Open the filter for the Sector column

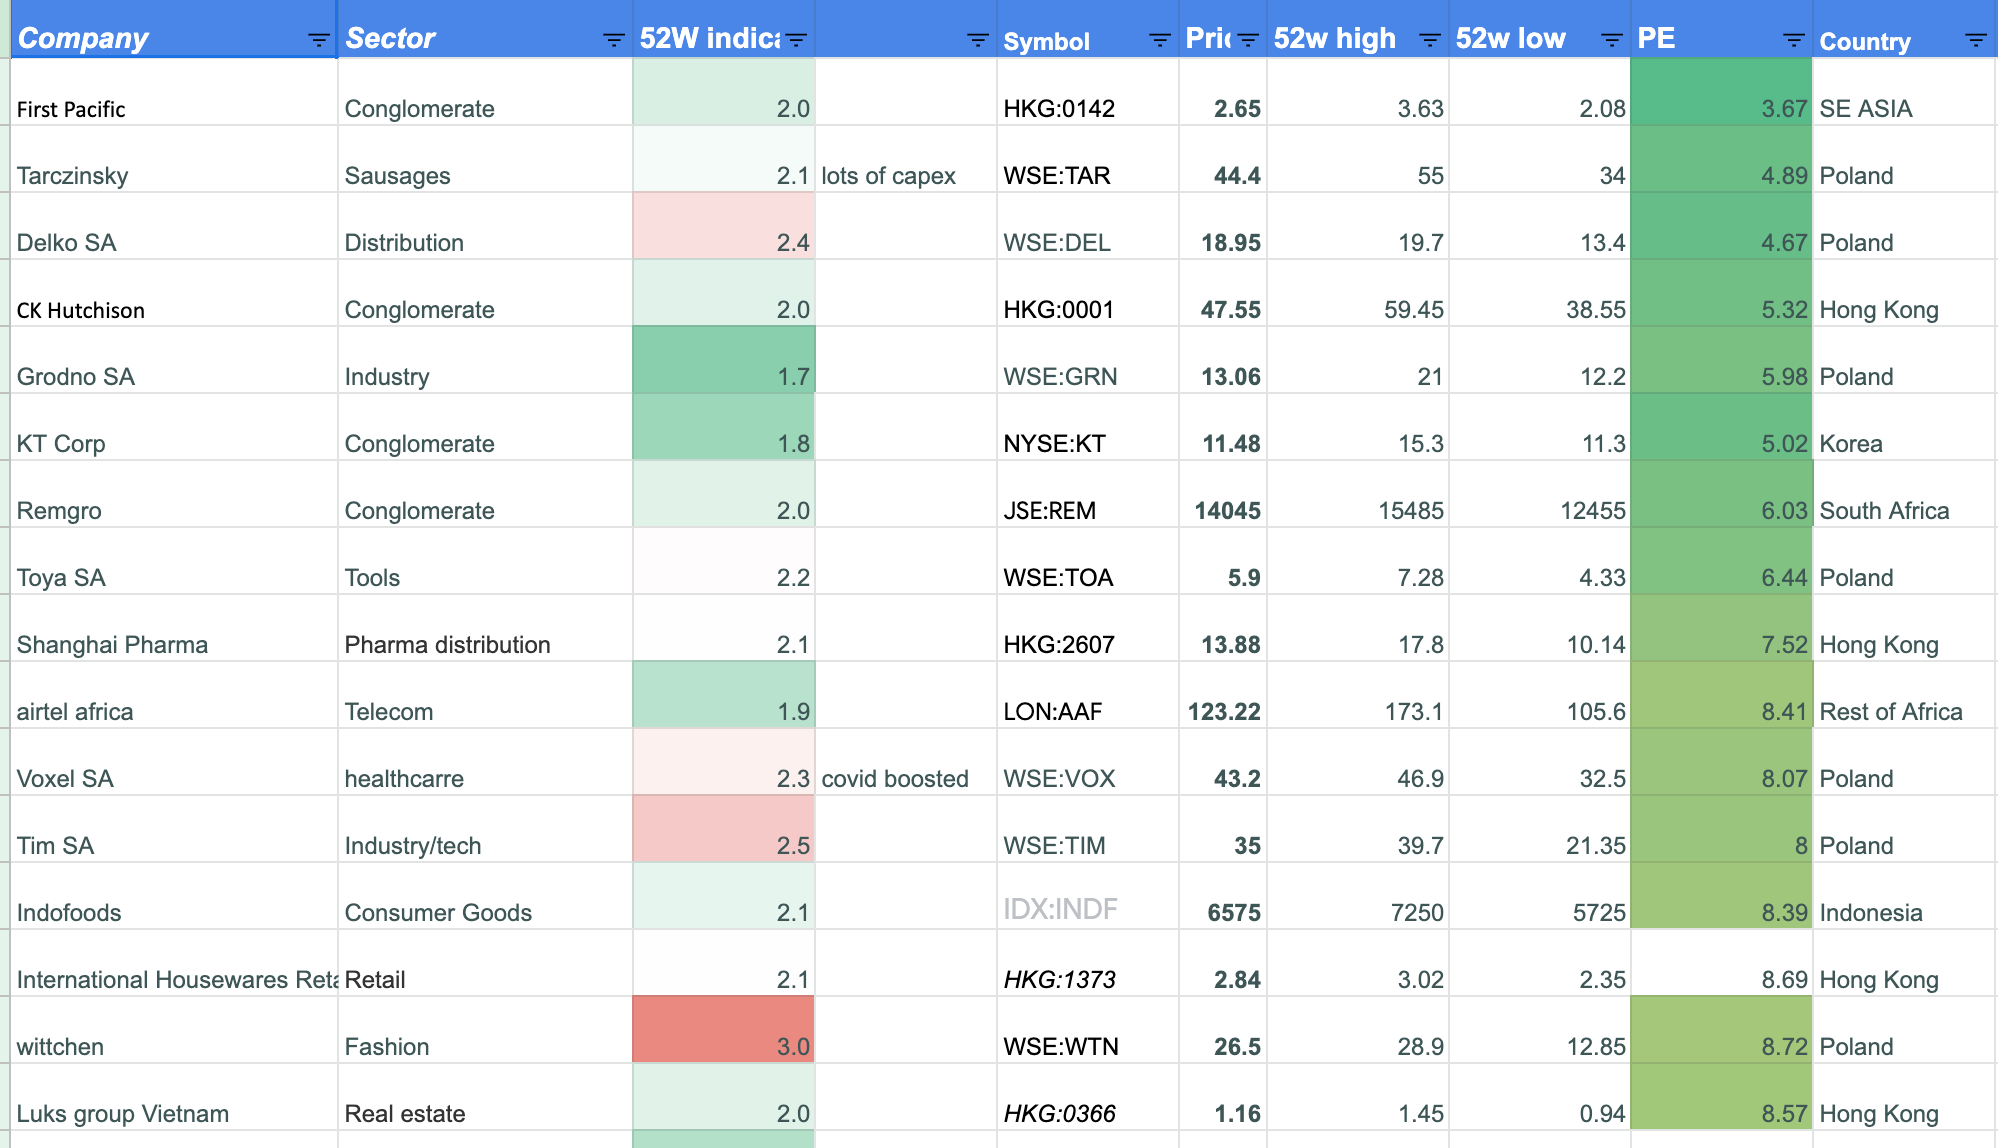(x=613, y=40)
